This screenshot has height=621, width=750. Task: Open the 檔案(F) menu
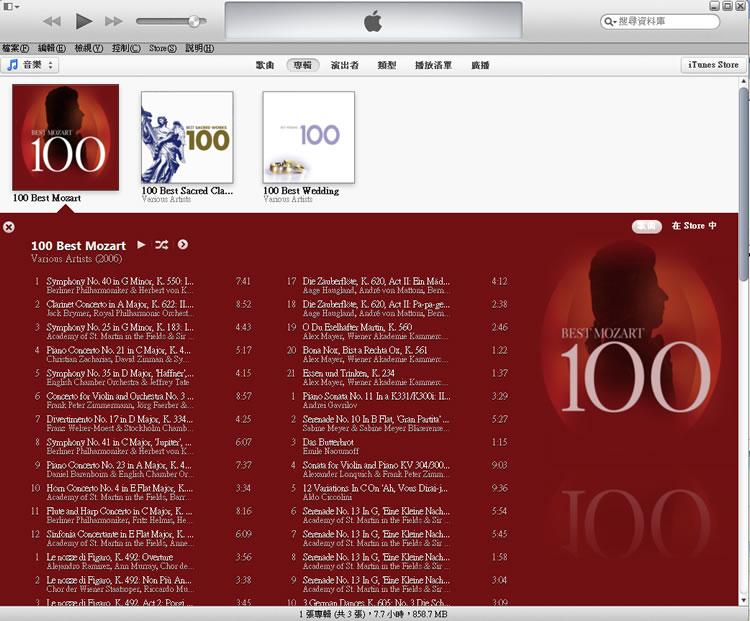(15, 48)
